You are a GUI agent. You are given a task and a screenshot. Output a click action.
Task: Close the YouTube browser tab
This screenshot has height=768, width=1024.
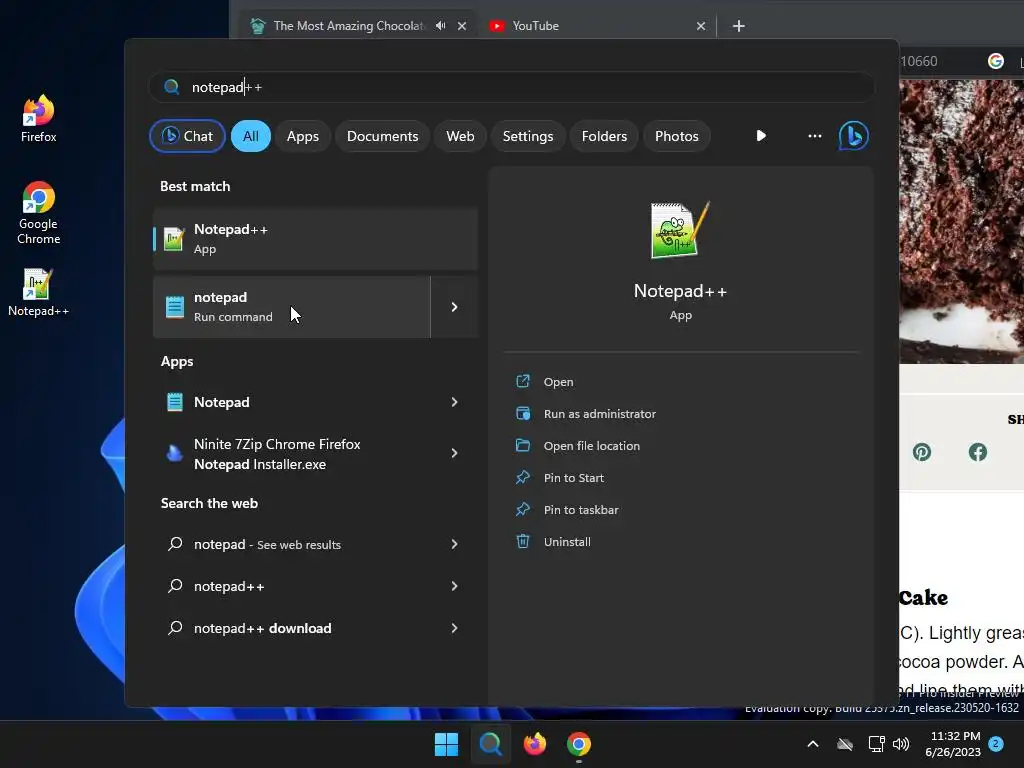[701, 26]
